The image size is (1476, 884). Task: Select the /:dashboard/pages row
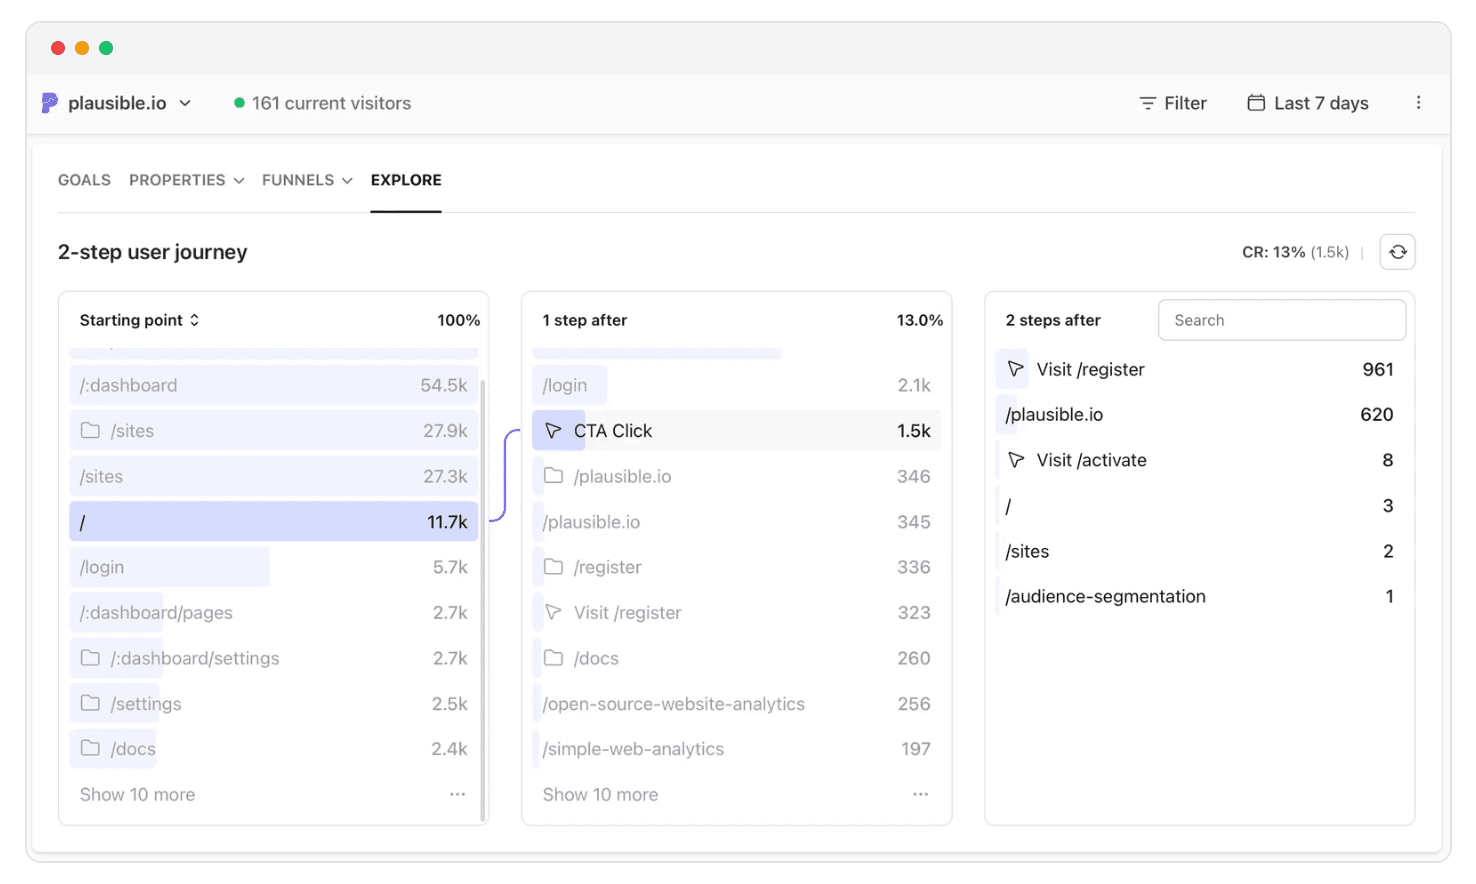pos(274,612)
